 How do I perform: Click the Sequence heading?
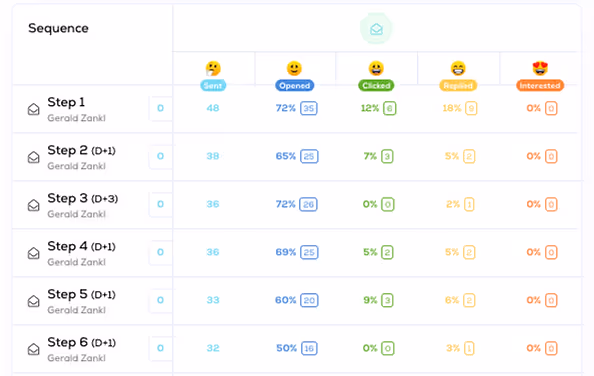(x=58, y=28)
